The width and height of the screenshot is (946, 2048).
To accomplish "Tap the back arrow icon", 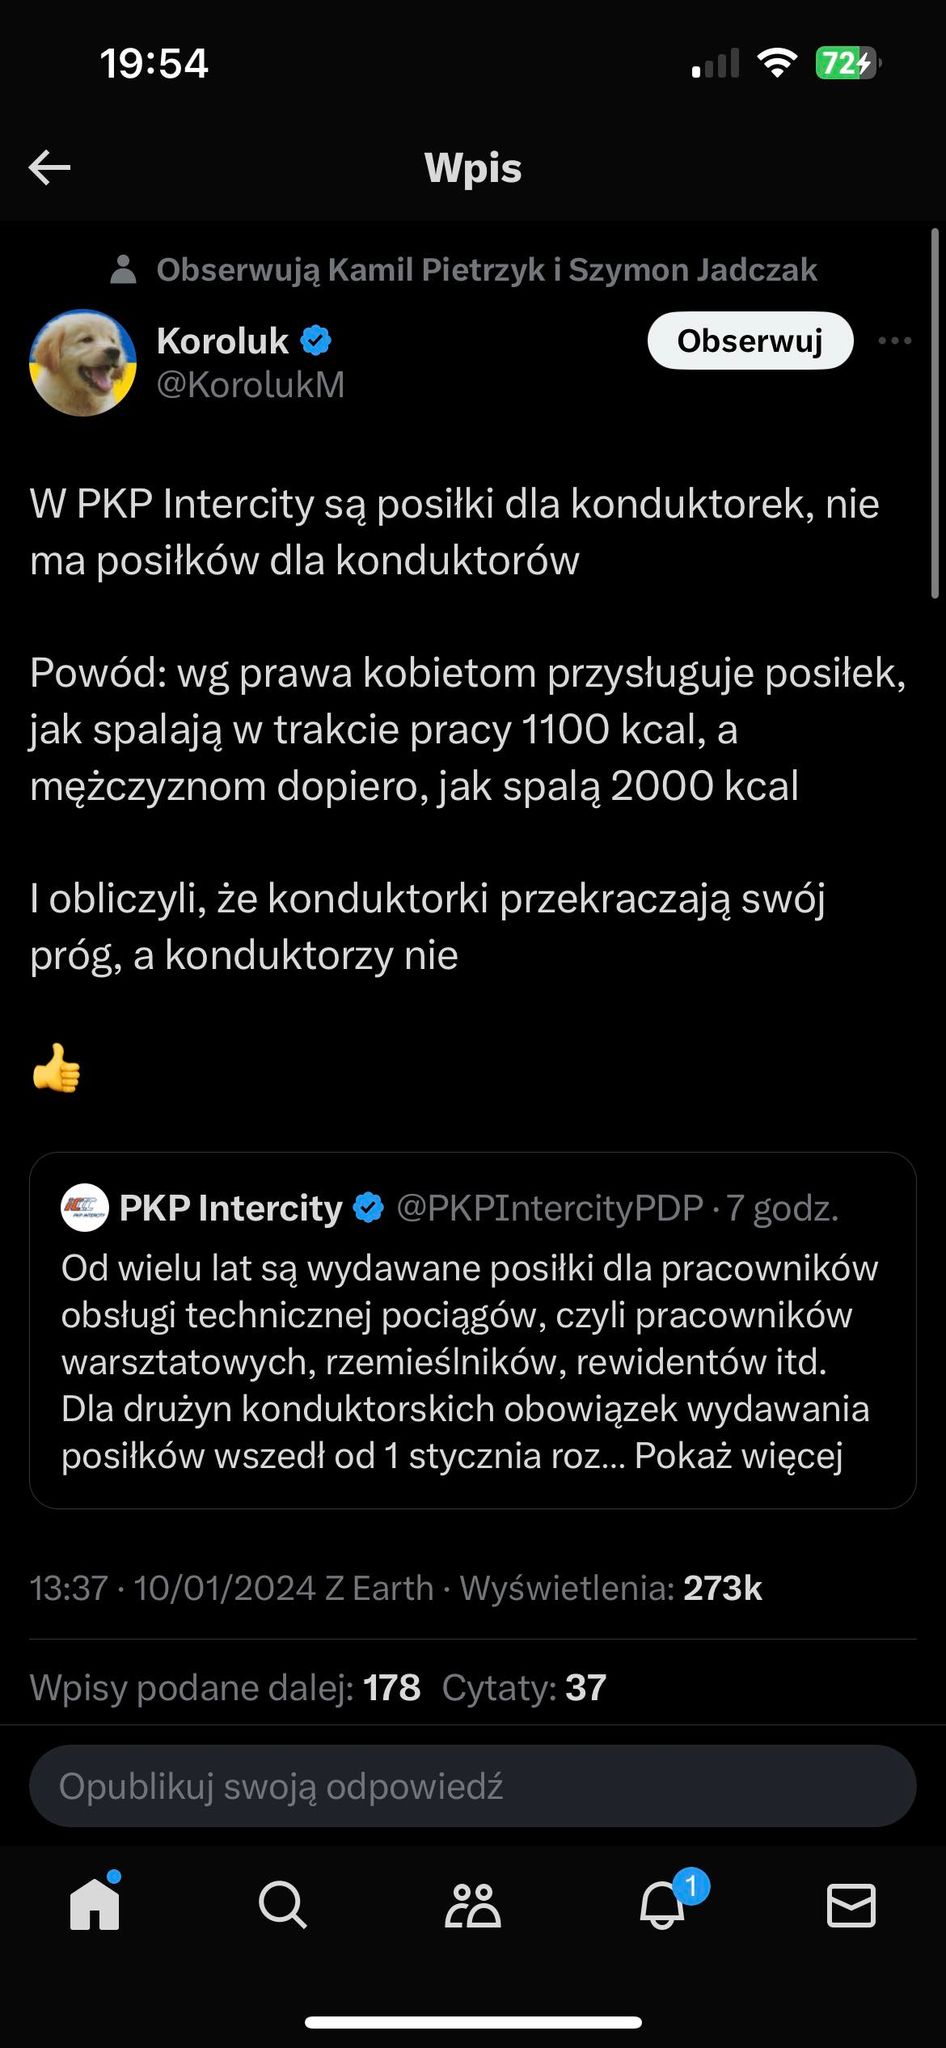I will pyautogui.click(x=49, y=168).
